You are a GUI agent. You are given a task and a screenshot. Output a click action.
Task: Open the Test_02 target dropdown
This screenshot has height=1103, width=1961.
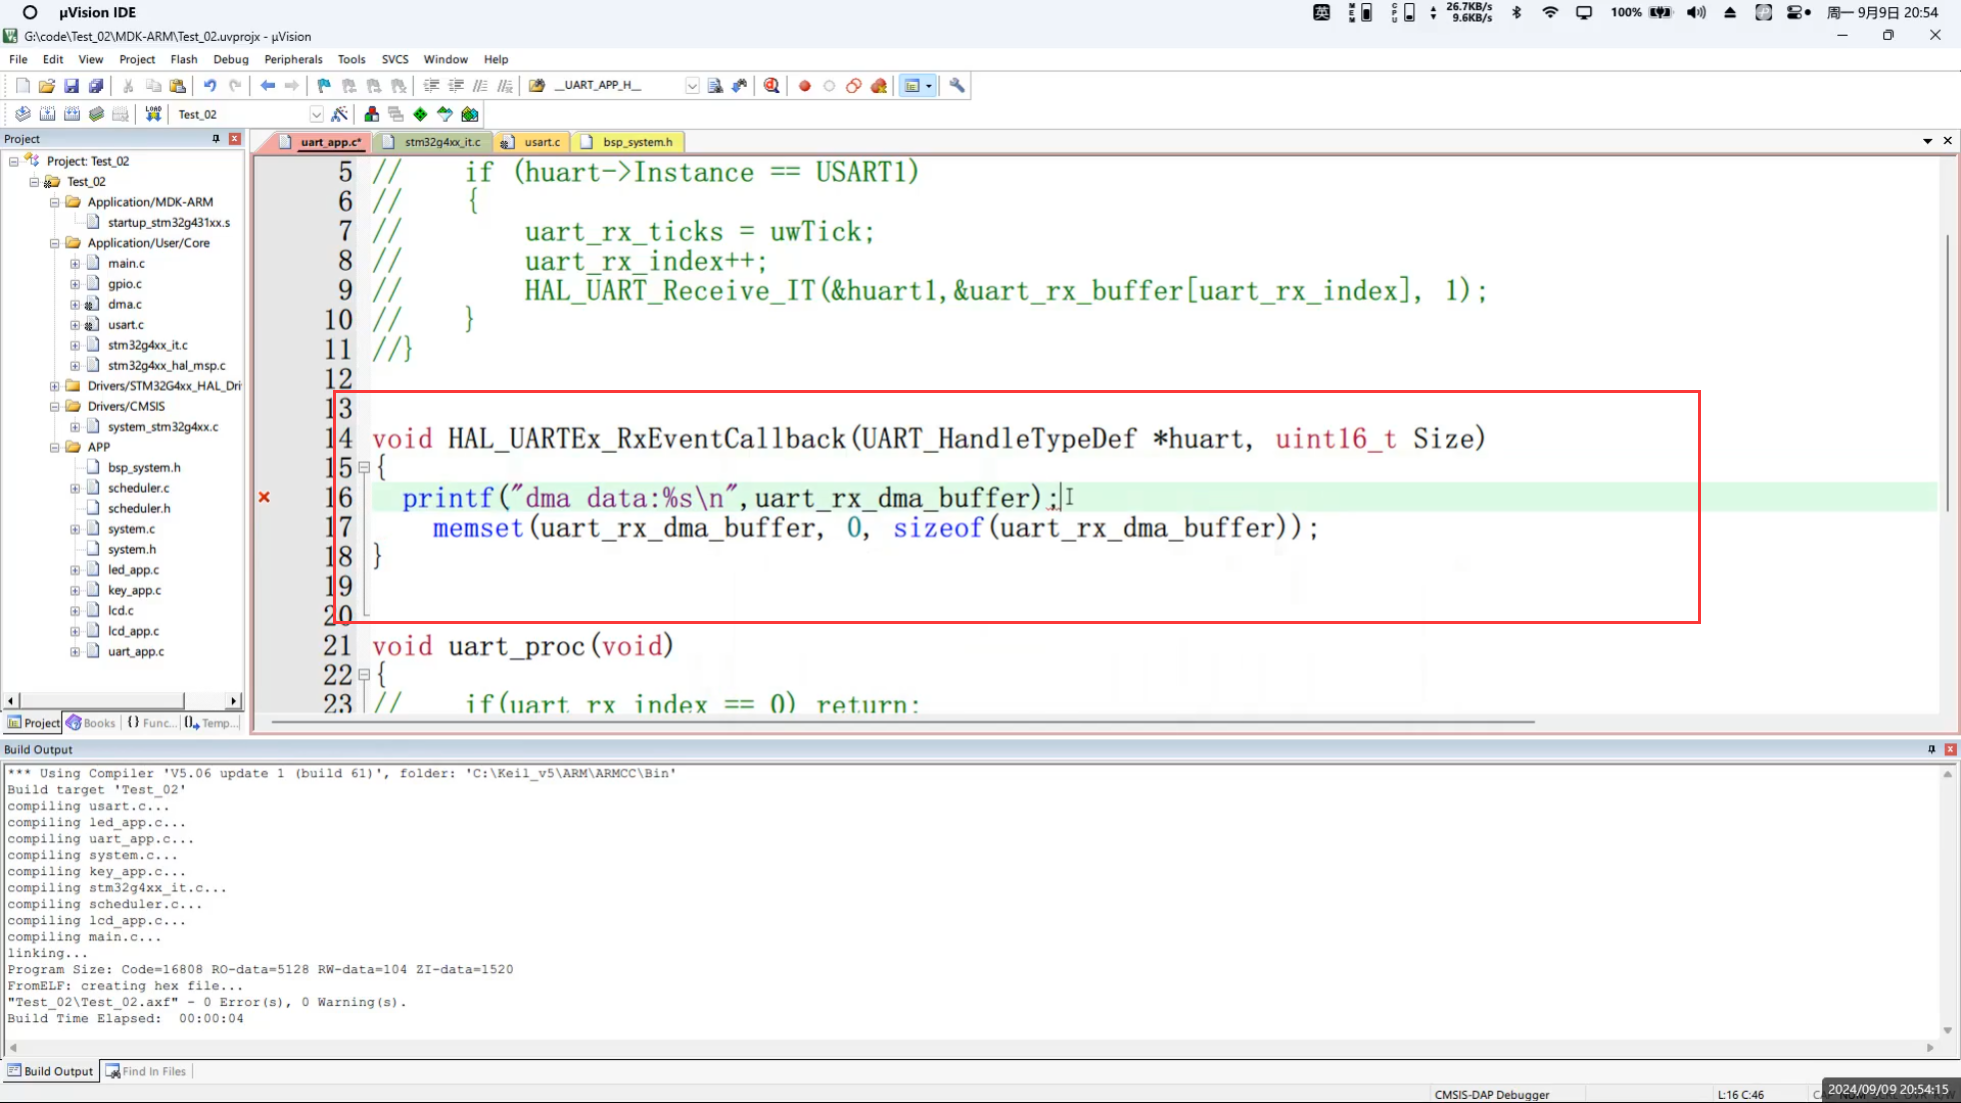(316, 114)
